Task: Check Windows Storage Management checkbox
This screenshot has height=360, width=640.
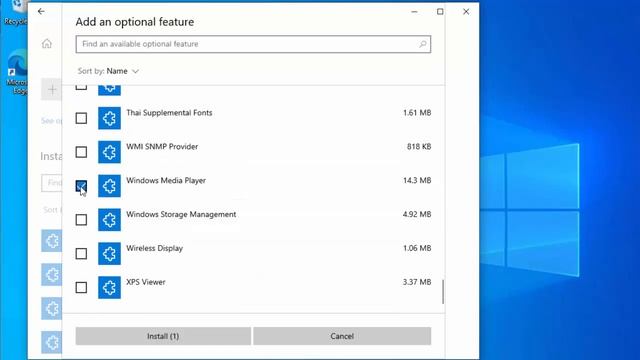Action: pos(81,220)
